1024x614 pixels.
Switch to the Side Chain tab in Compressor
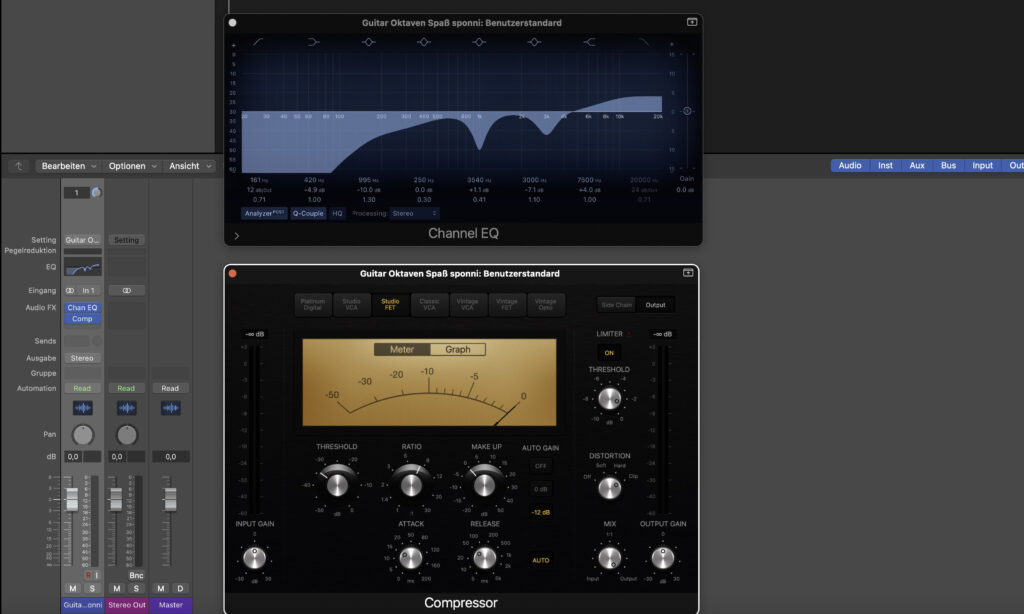[x=616, y=304]
